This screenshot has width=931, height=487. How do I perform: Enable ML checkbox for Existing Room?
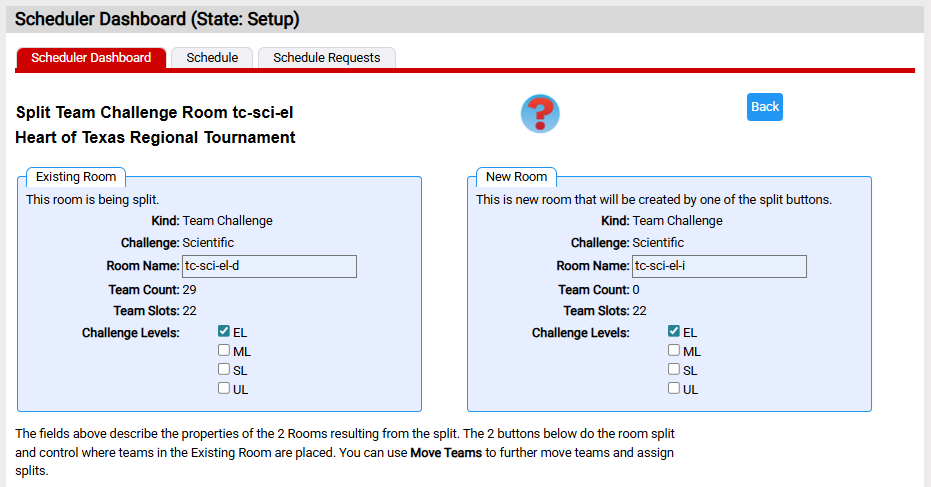pos(224,350)
